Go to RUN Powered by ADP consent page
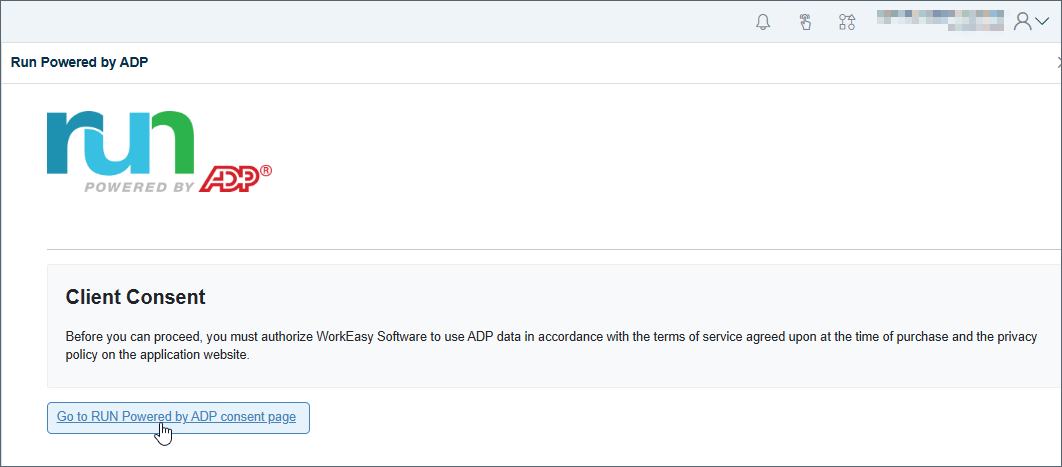1062x467 pixels. pyautogui.click(x=178, y=418)
